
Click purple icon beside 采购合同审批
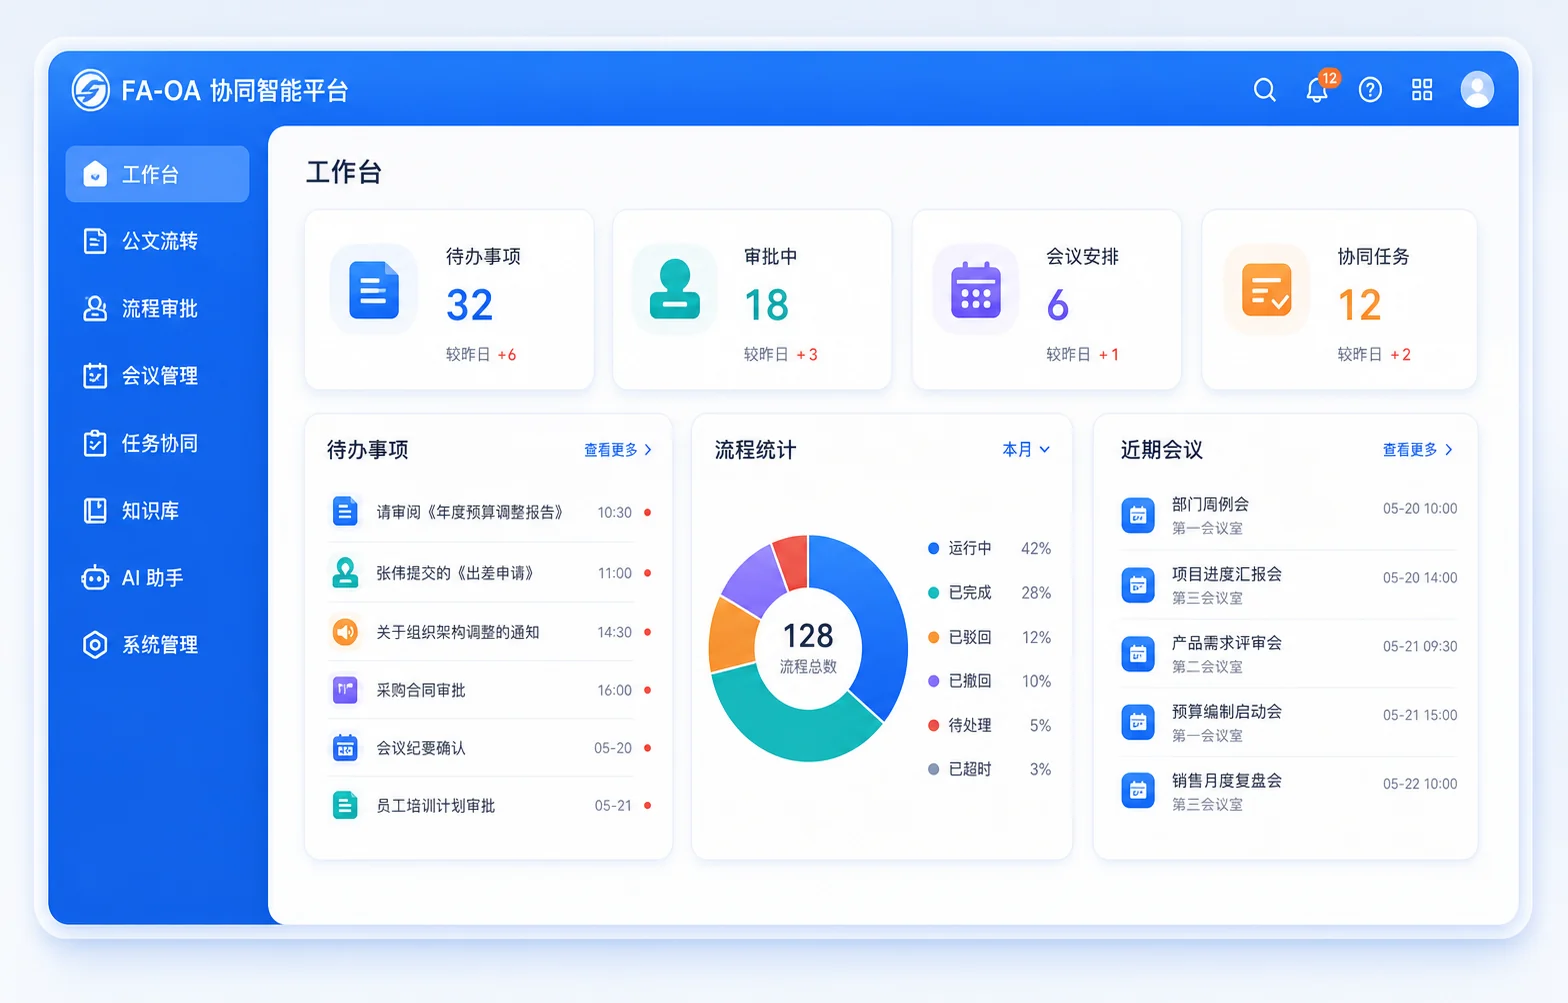point(345,690)
